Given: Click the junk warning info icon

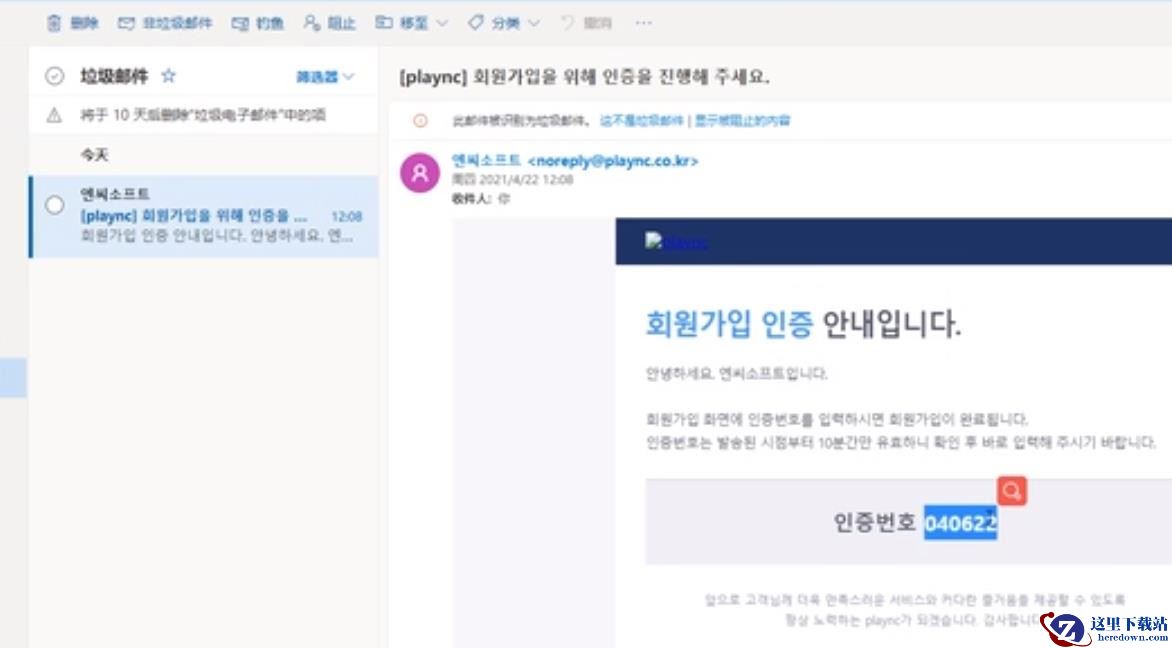Looking at the screenshot, I should click(420, 121).
